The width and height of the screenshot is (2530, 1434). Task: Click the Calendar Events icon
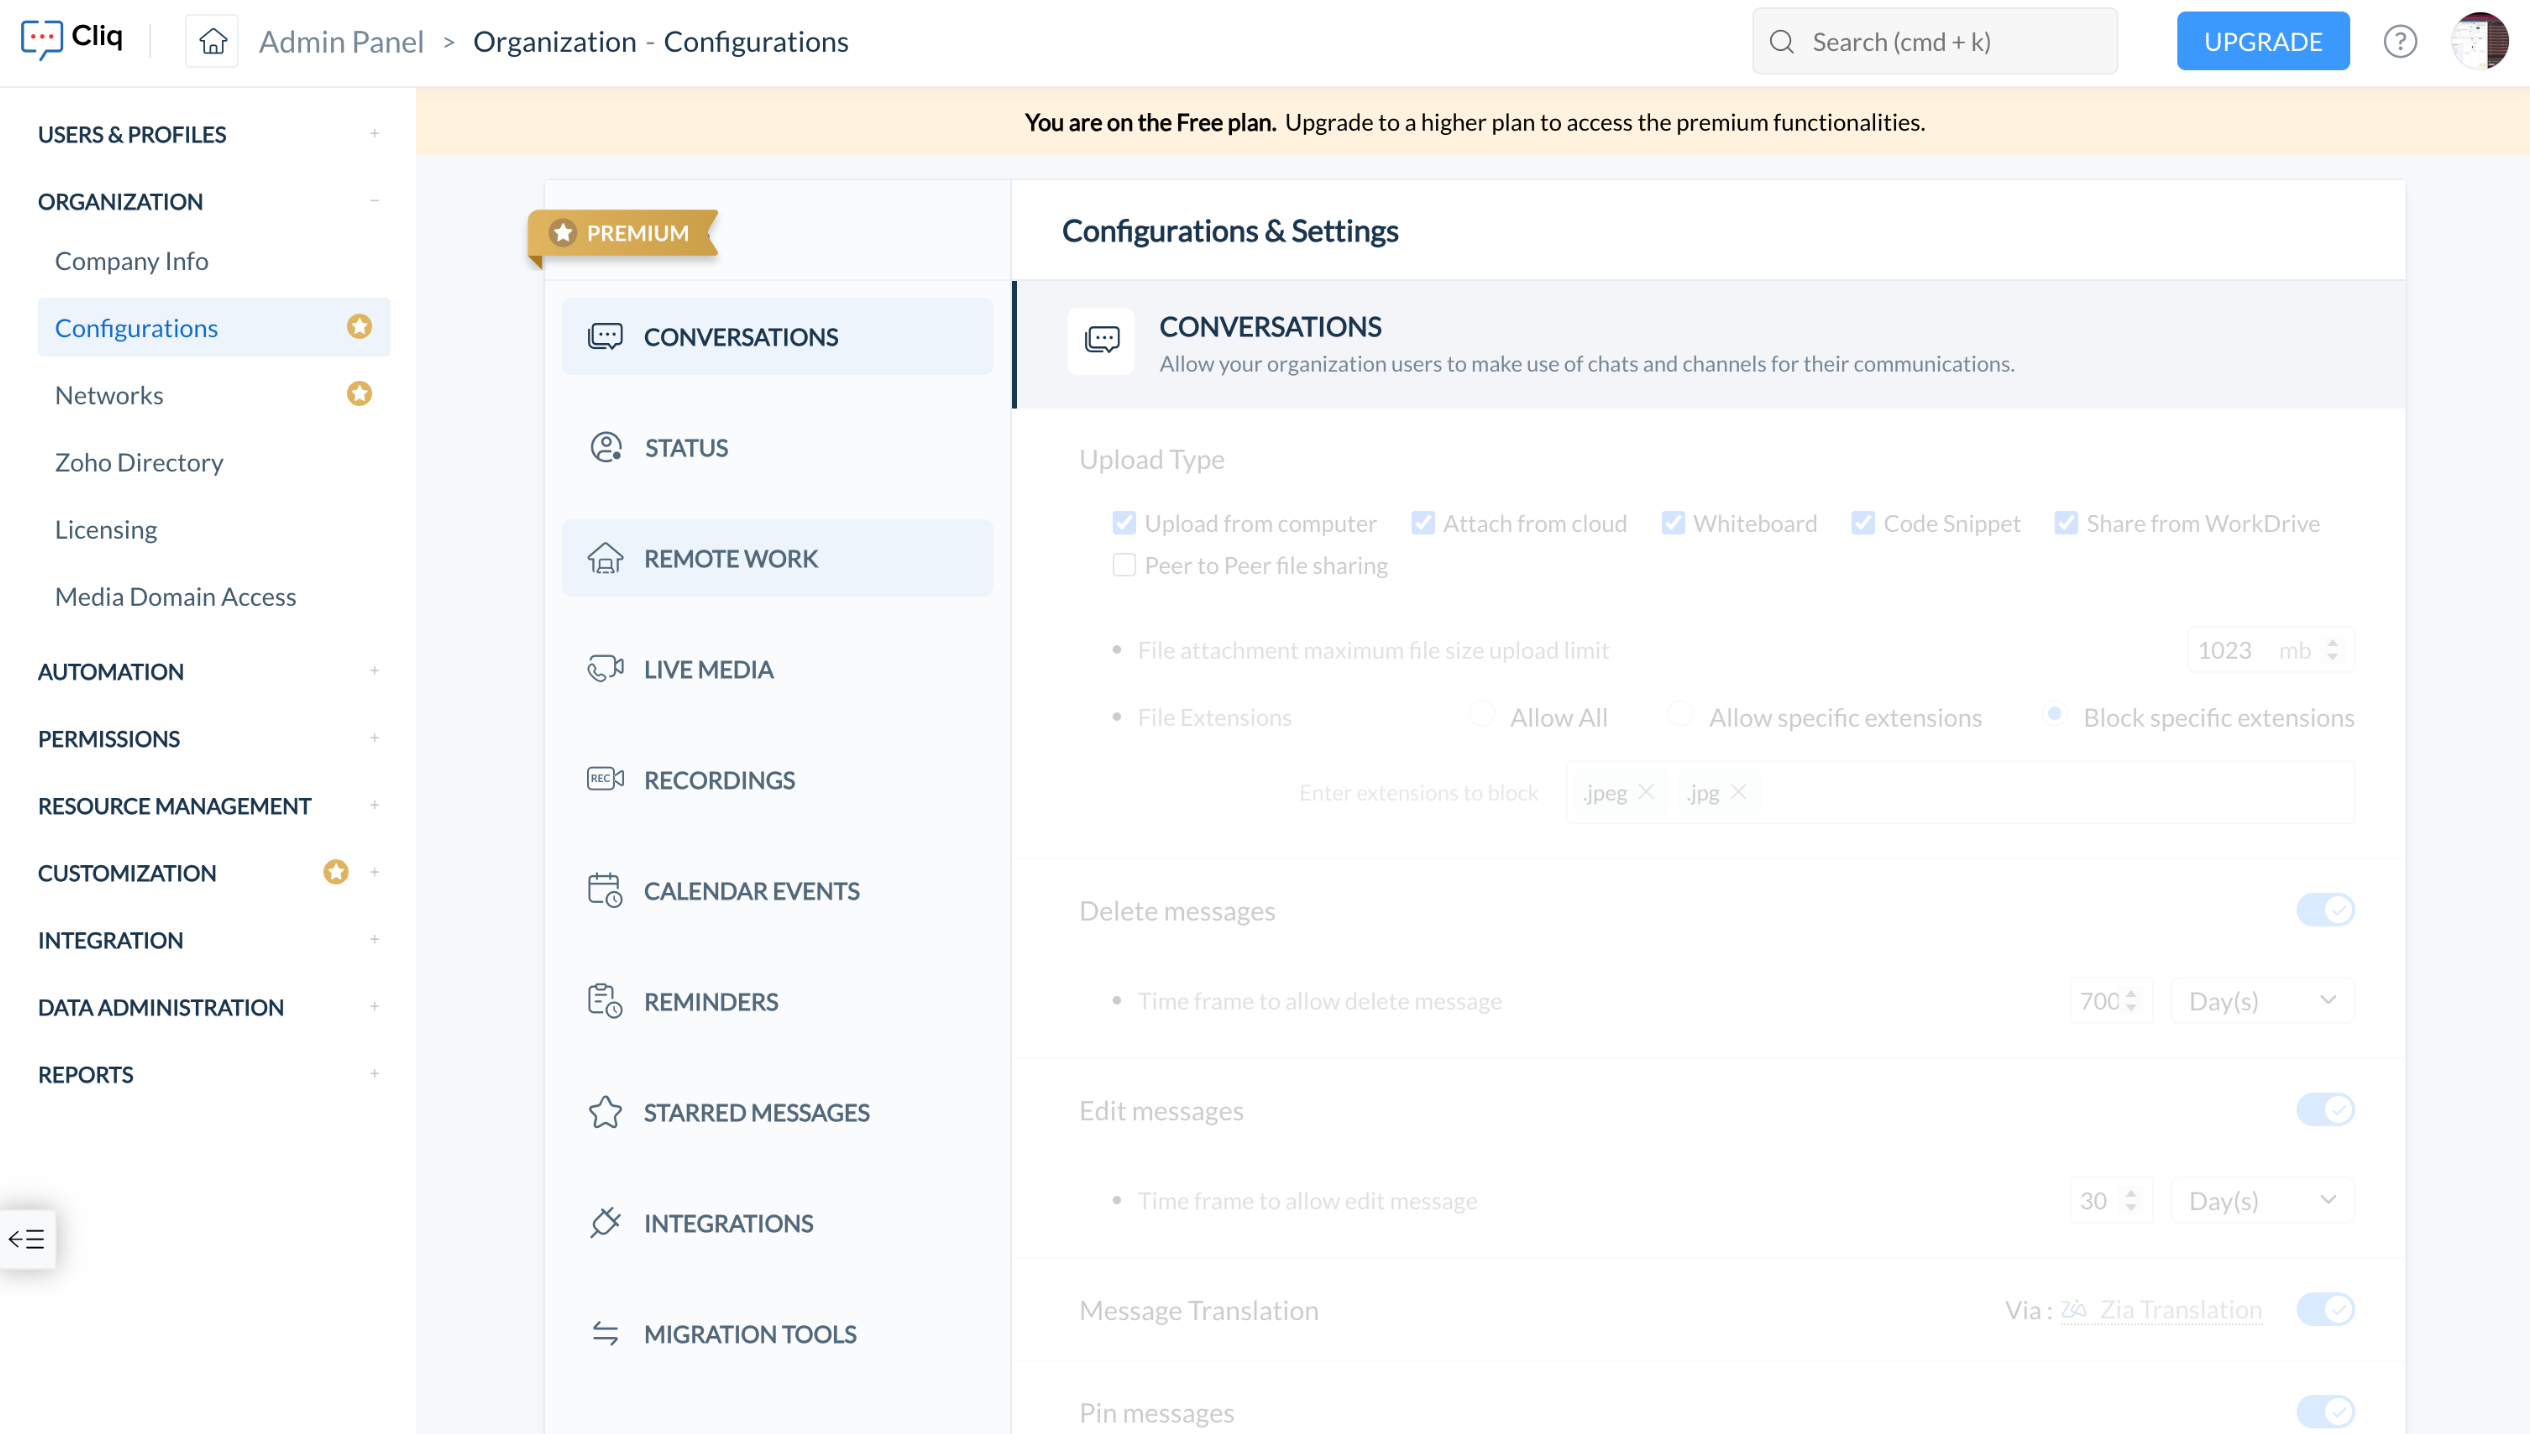tap(604, 890)
